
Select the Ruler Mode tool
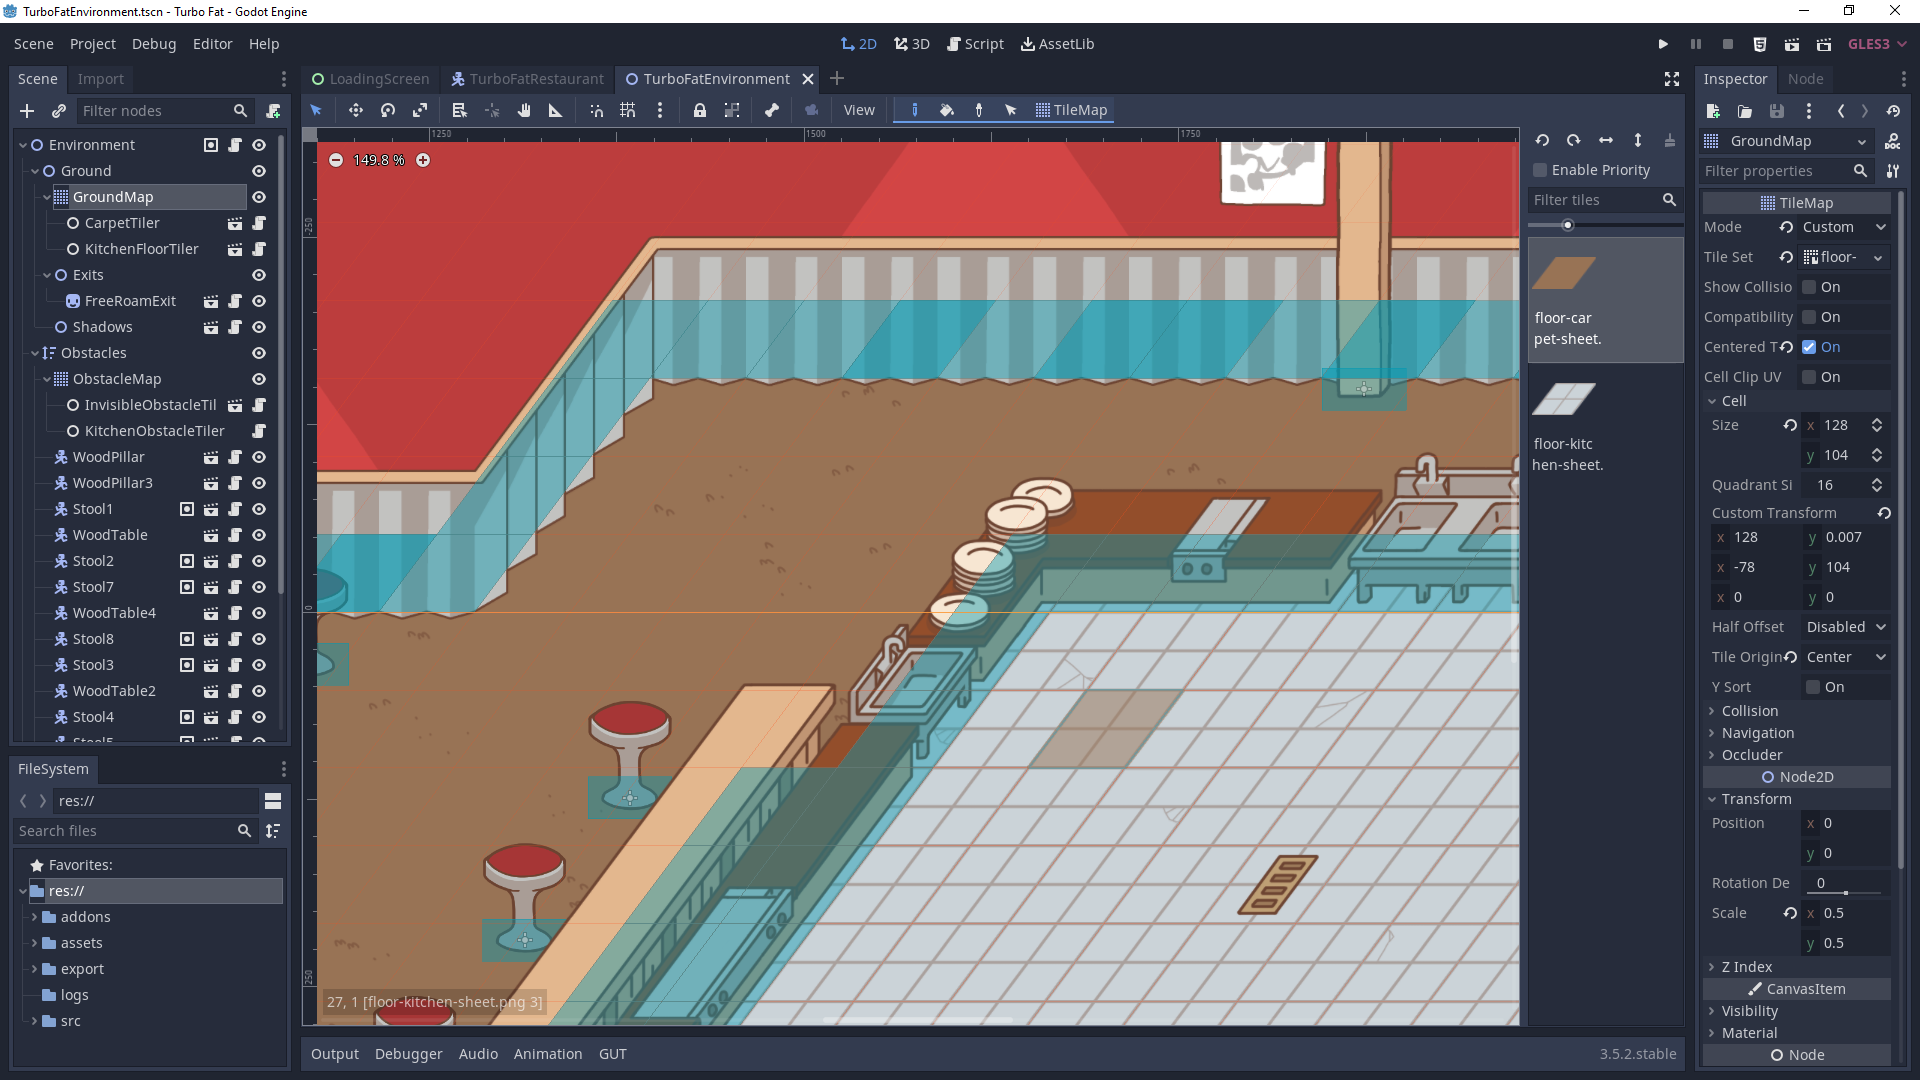point(556,110)
